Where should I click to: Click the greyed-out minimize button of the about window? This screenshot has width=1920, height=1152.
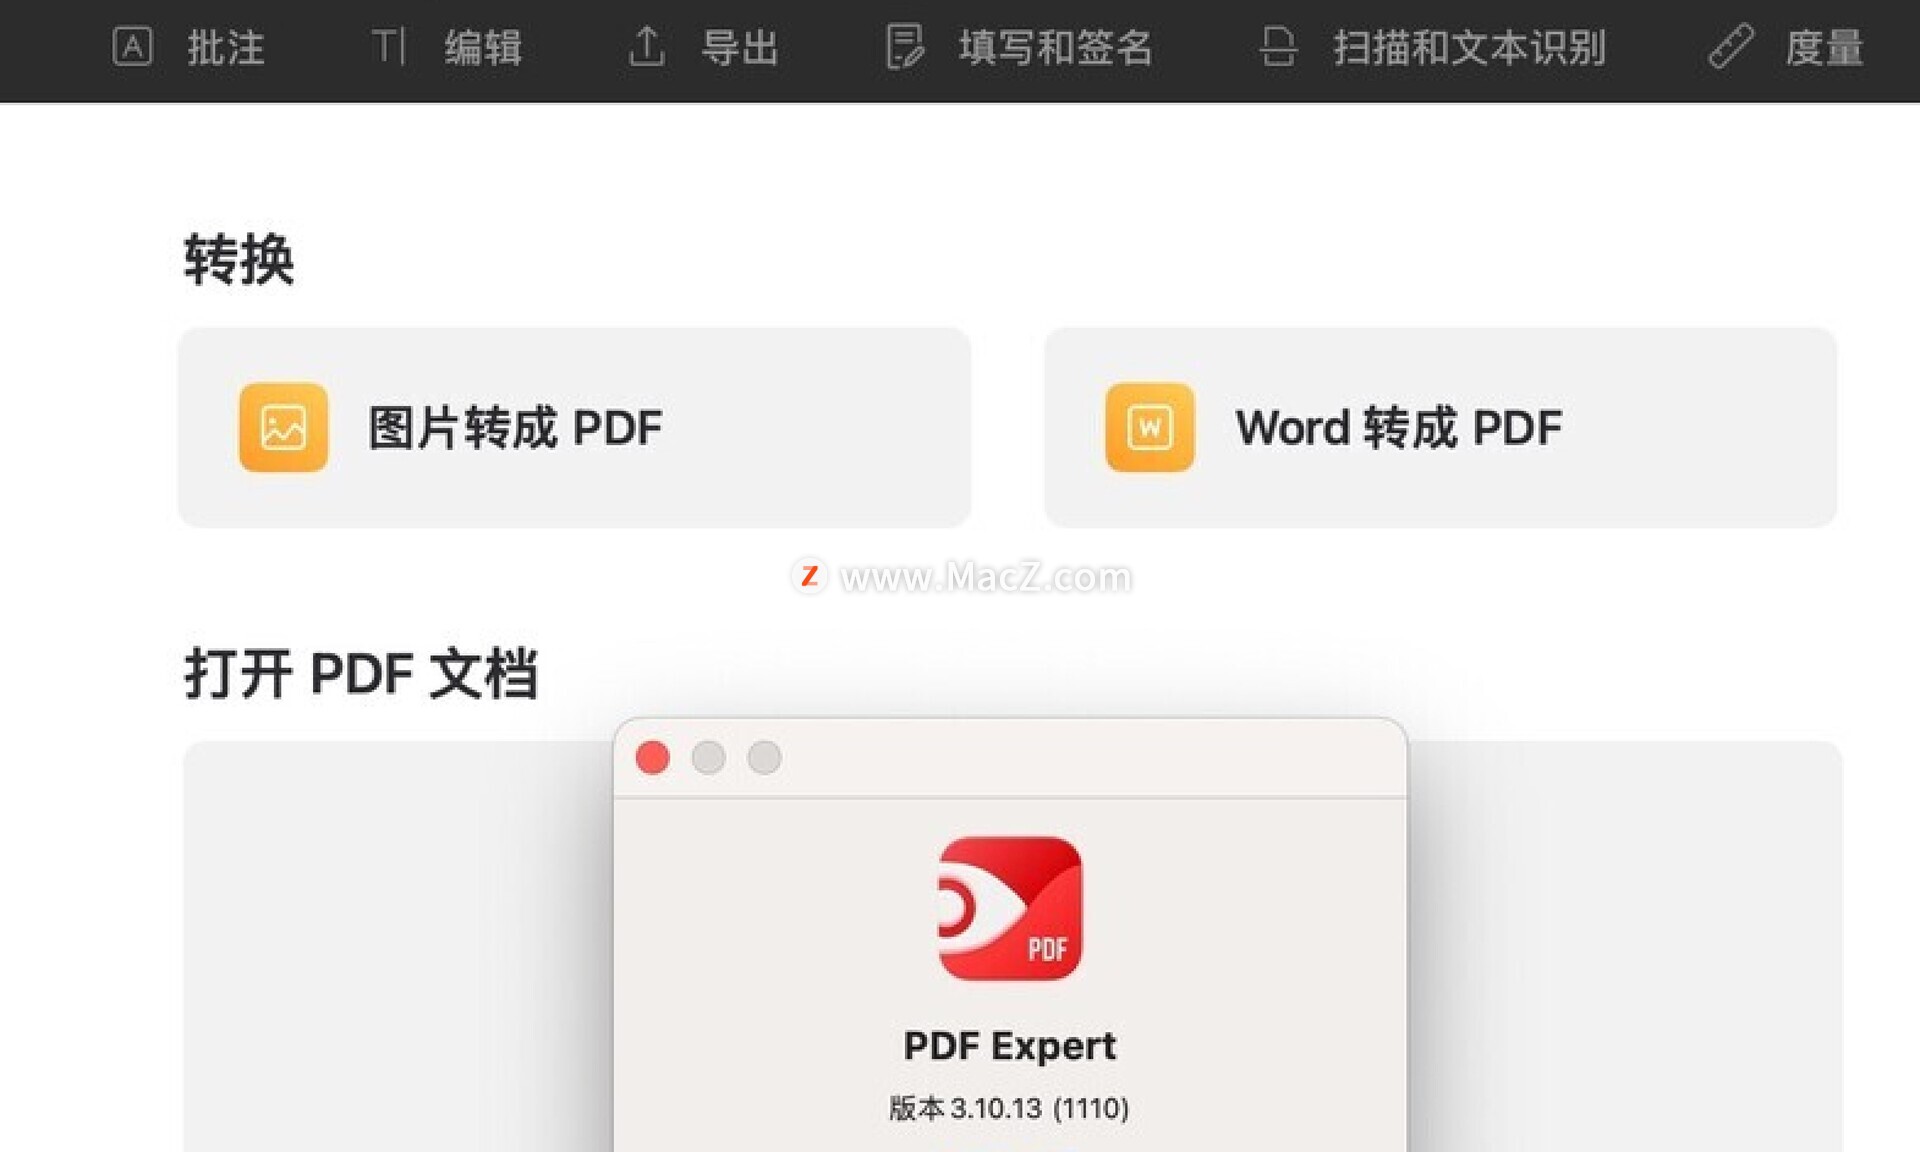click(x=709, y=758)
